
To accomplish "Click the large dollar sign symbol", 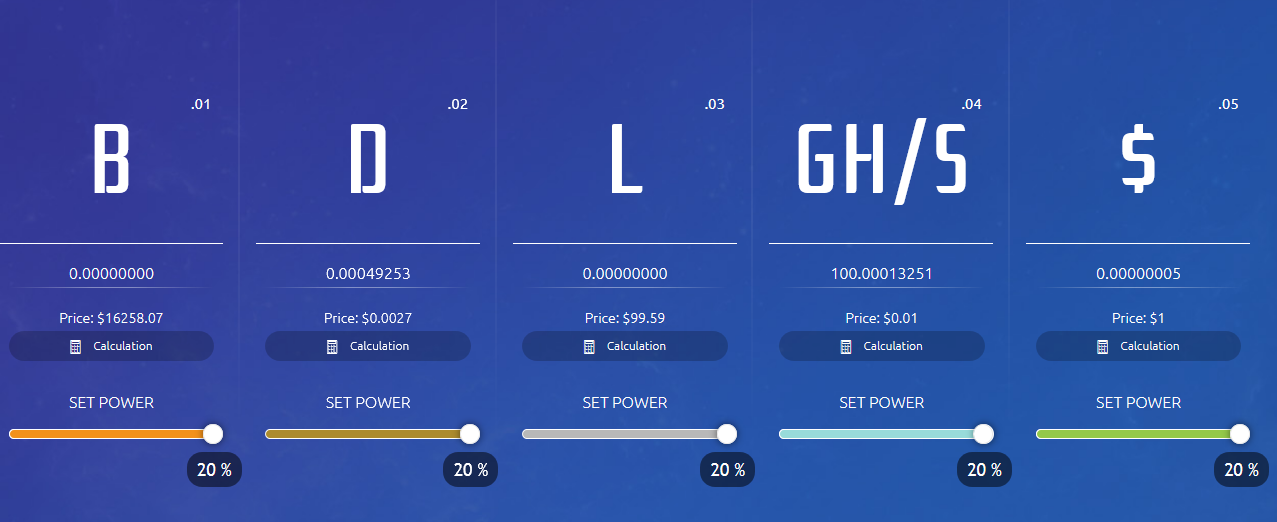I will point(1138,159).
